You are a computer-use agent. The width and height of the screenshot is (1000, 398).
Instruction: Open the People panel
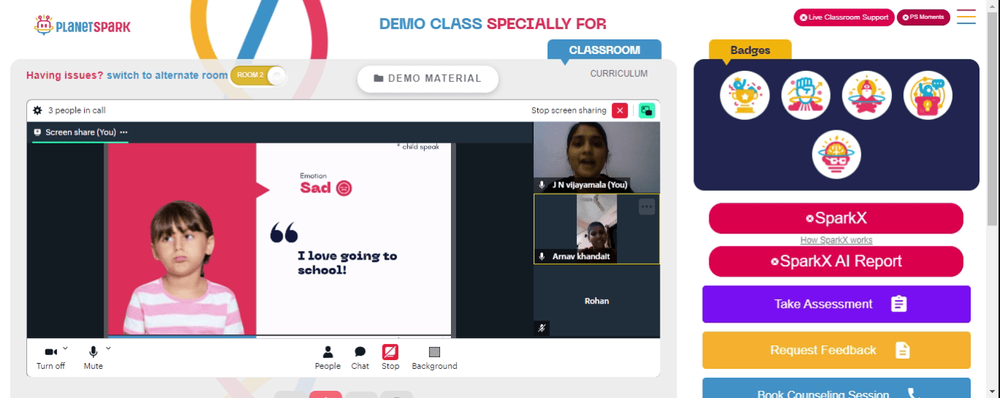pyautogui.click(x=327, y=358)
